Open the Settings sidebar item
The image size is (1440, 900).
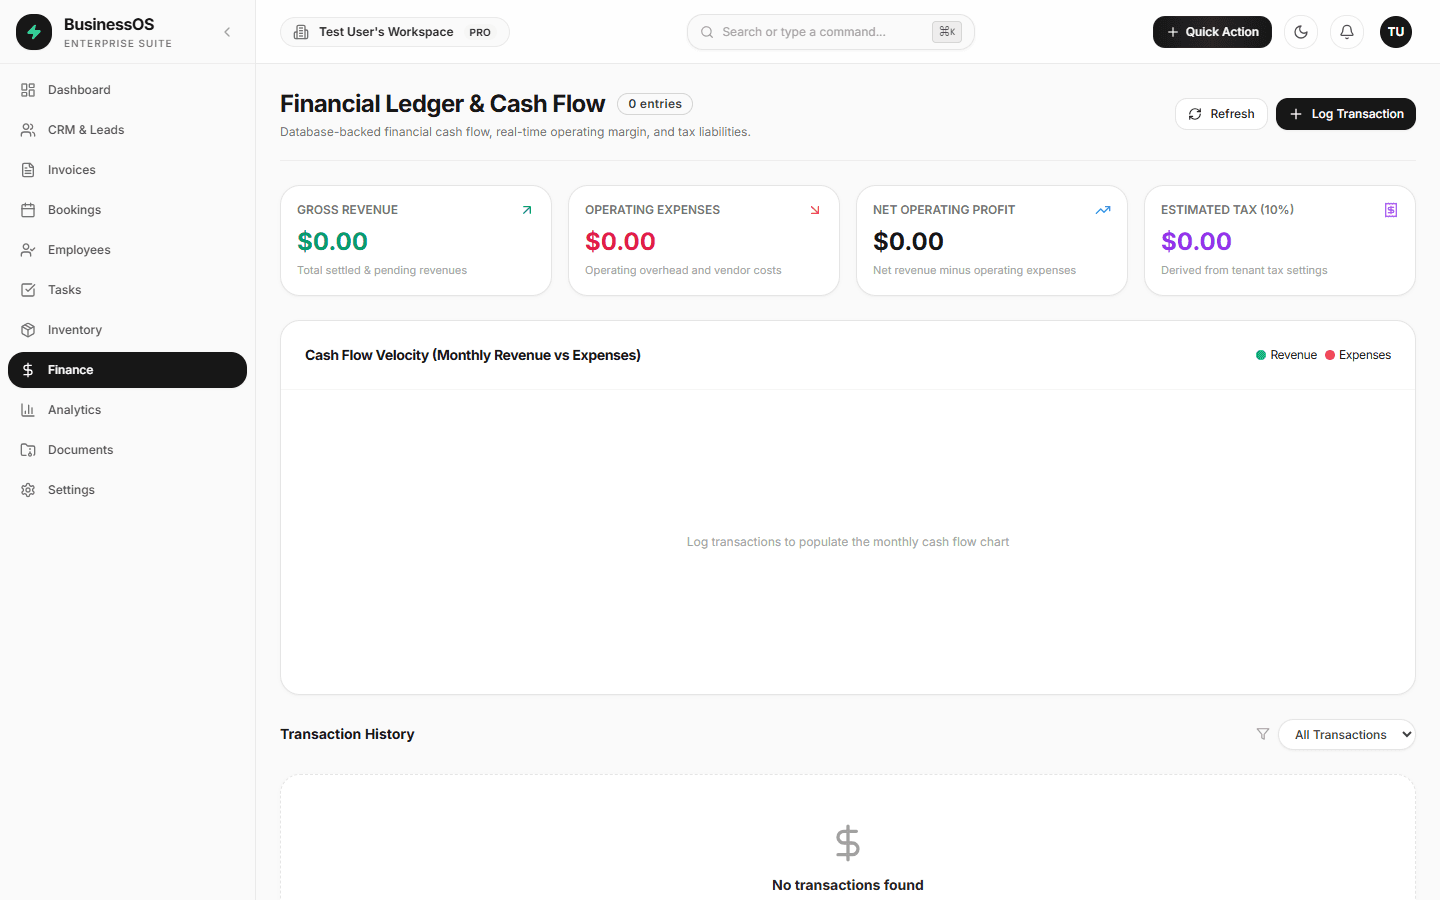tap(127, 490)
